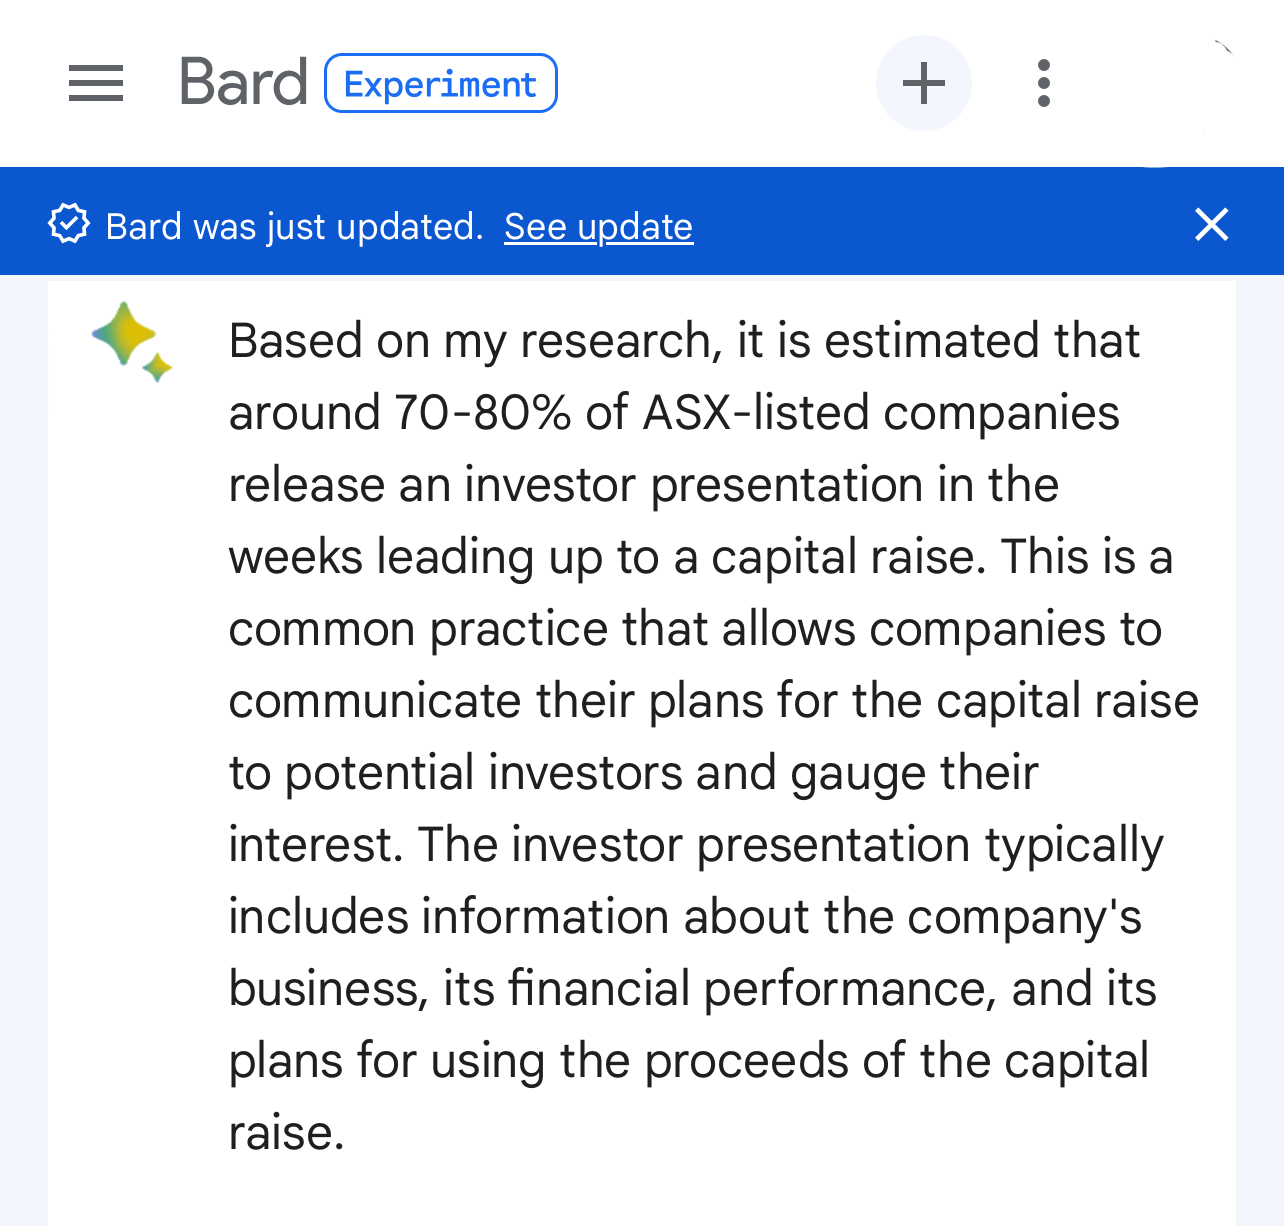Click the word 'research' in the first line
The height and width of the screenshot is (1226, 1284).
pyautogui.click(x=616, y=341)
